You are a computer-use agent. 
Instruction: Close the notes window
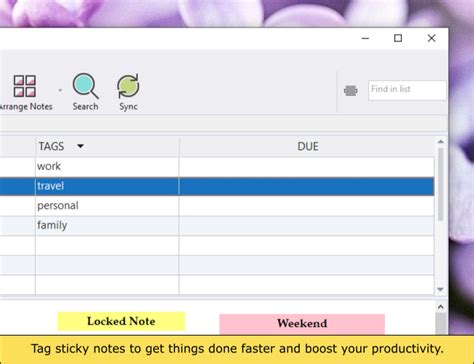tap(431, 38)
